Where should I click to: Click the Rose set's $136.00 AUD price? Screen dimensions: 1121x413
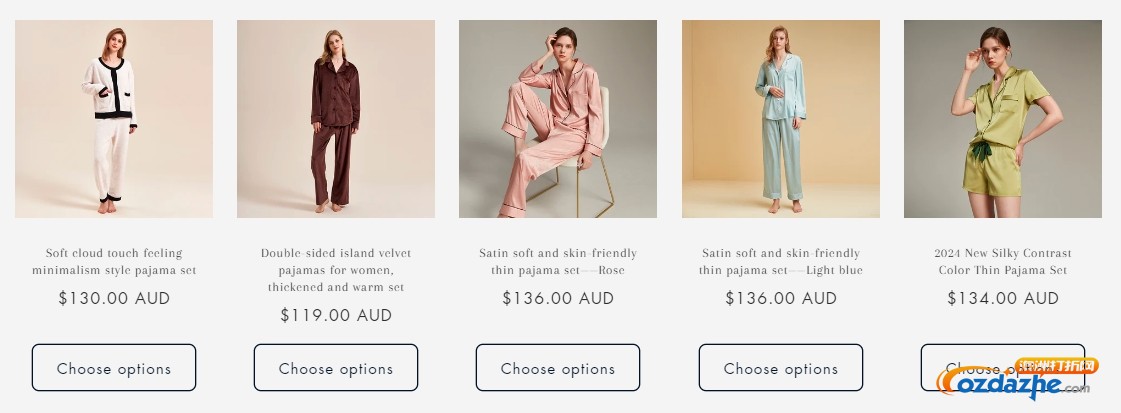(558, 299)
